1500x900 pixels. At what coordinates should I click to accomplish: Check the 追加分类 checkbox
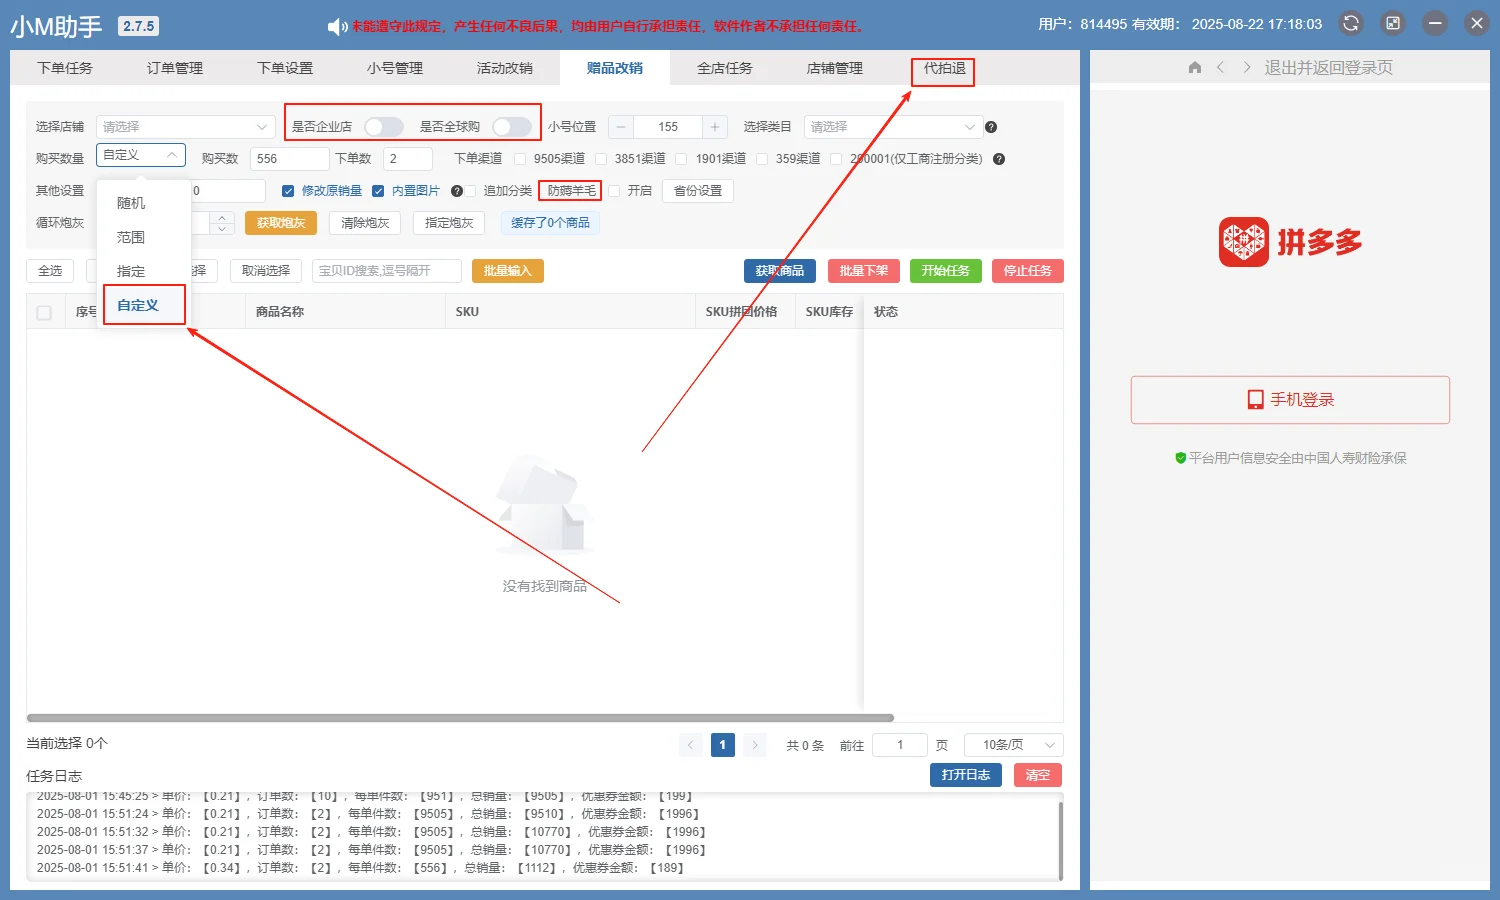pyautogui.click(x=470, y=191)
